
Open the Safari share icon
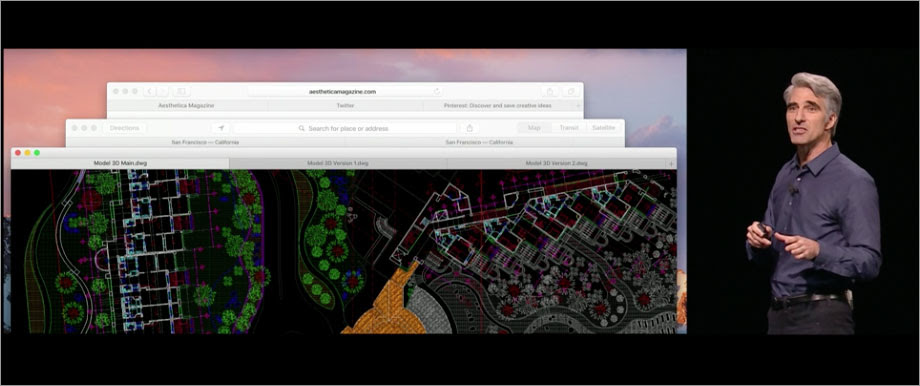click(550, 92)
